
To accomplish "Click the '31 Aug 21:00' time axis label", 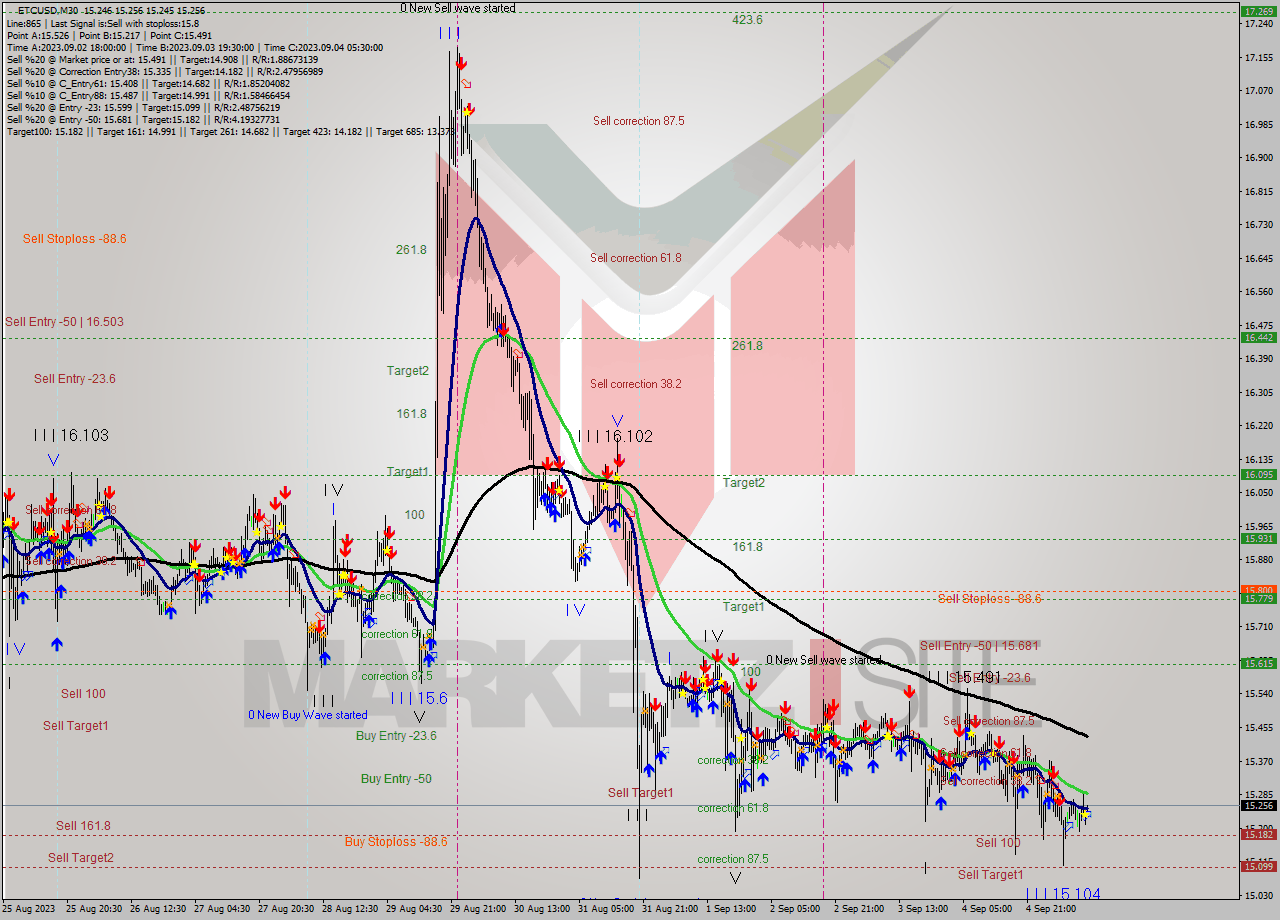I will click(x=670, y=909).
